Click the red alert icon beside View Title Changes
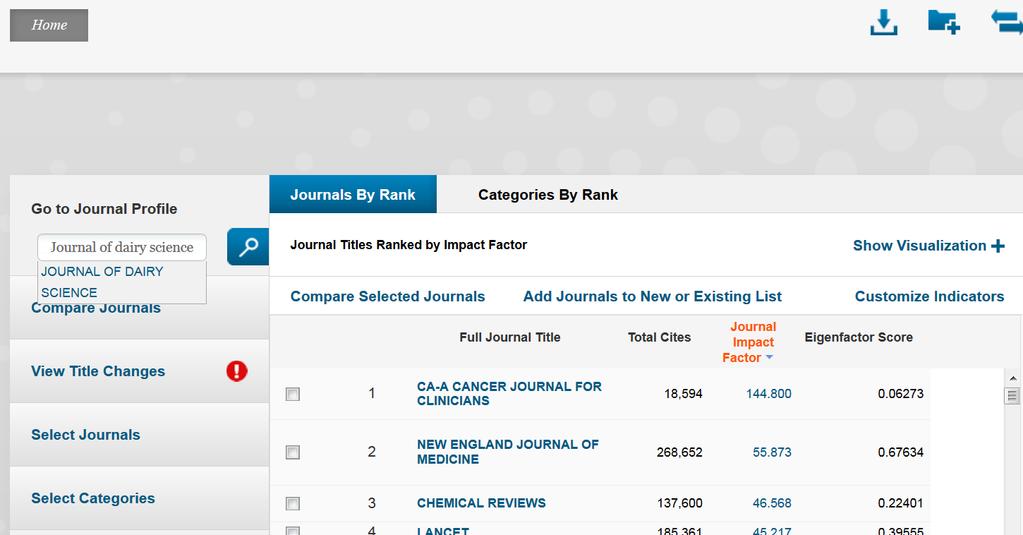The image size is (1023, 535). tap(237, 371)
